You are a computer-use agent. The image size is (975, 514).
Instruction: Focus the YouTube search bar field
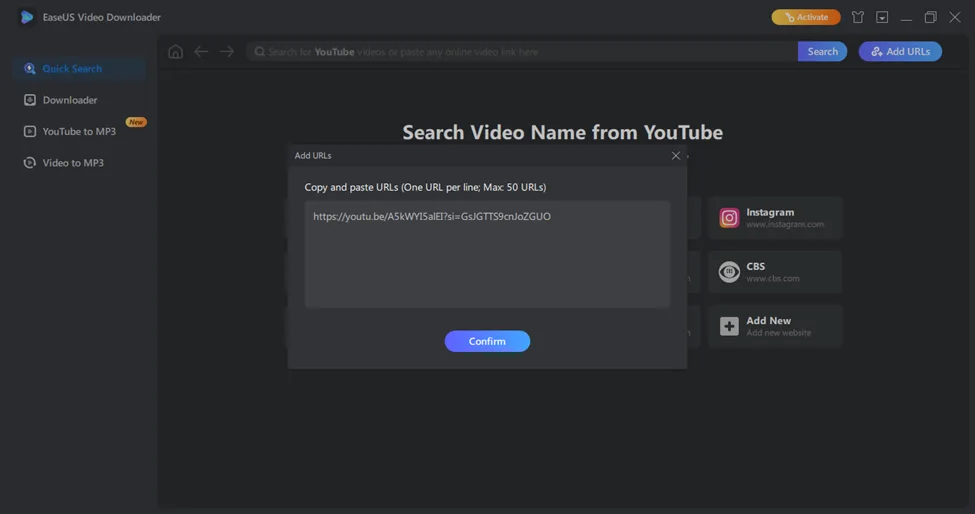[x=522, y=52]
